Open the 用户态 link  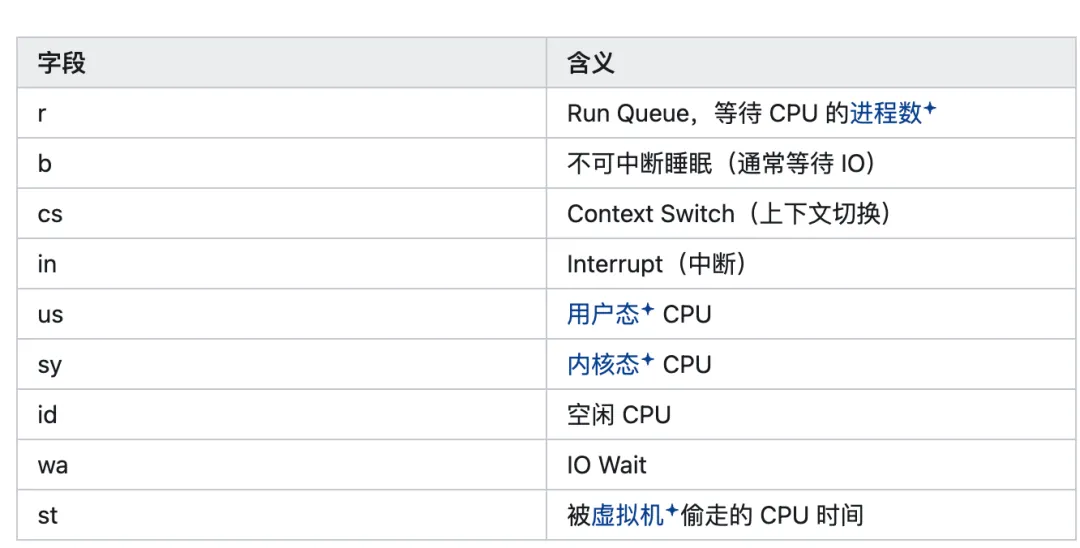tap(603, 315)
